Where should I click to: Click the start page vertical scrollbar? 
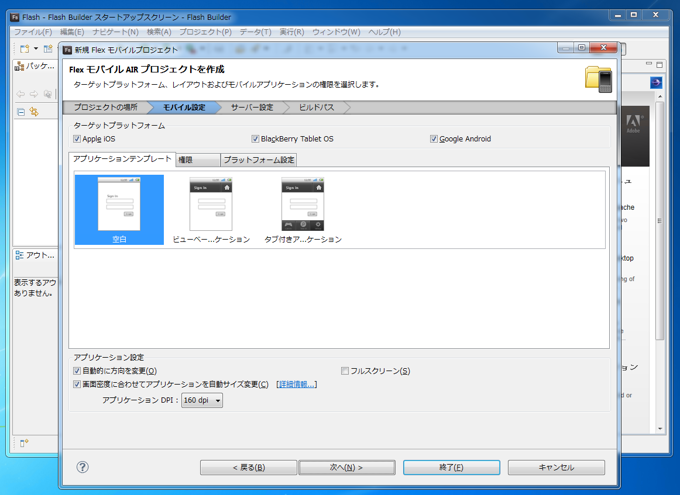coord(660,221)
